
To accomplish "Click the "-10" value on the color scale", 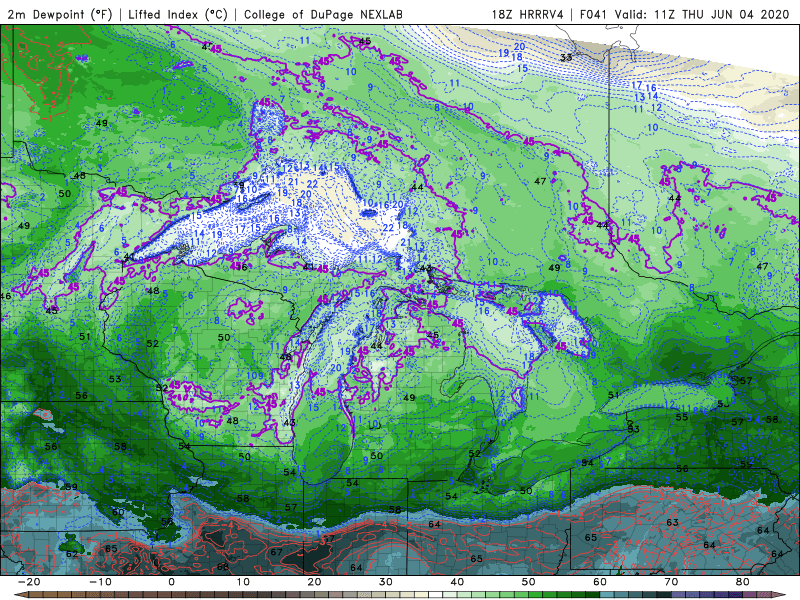I will [101, 582].
